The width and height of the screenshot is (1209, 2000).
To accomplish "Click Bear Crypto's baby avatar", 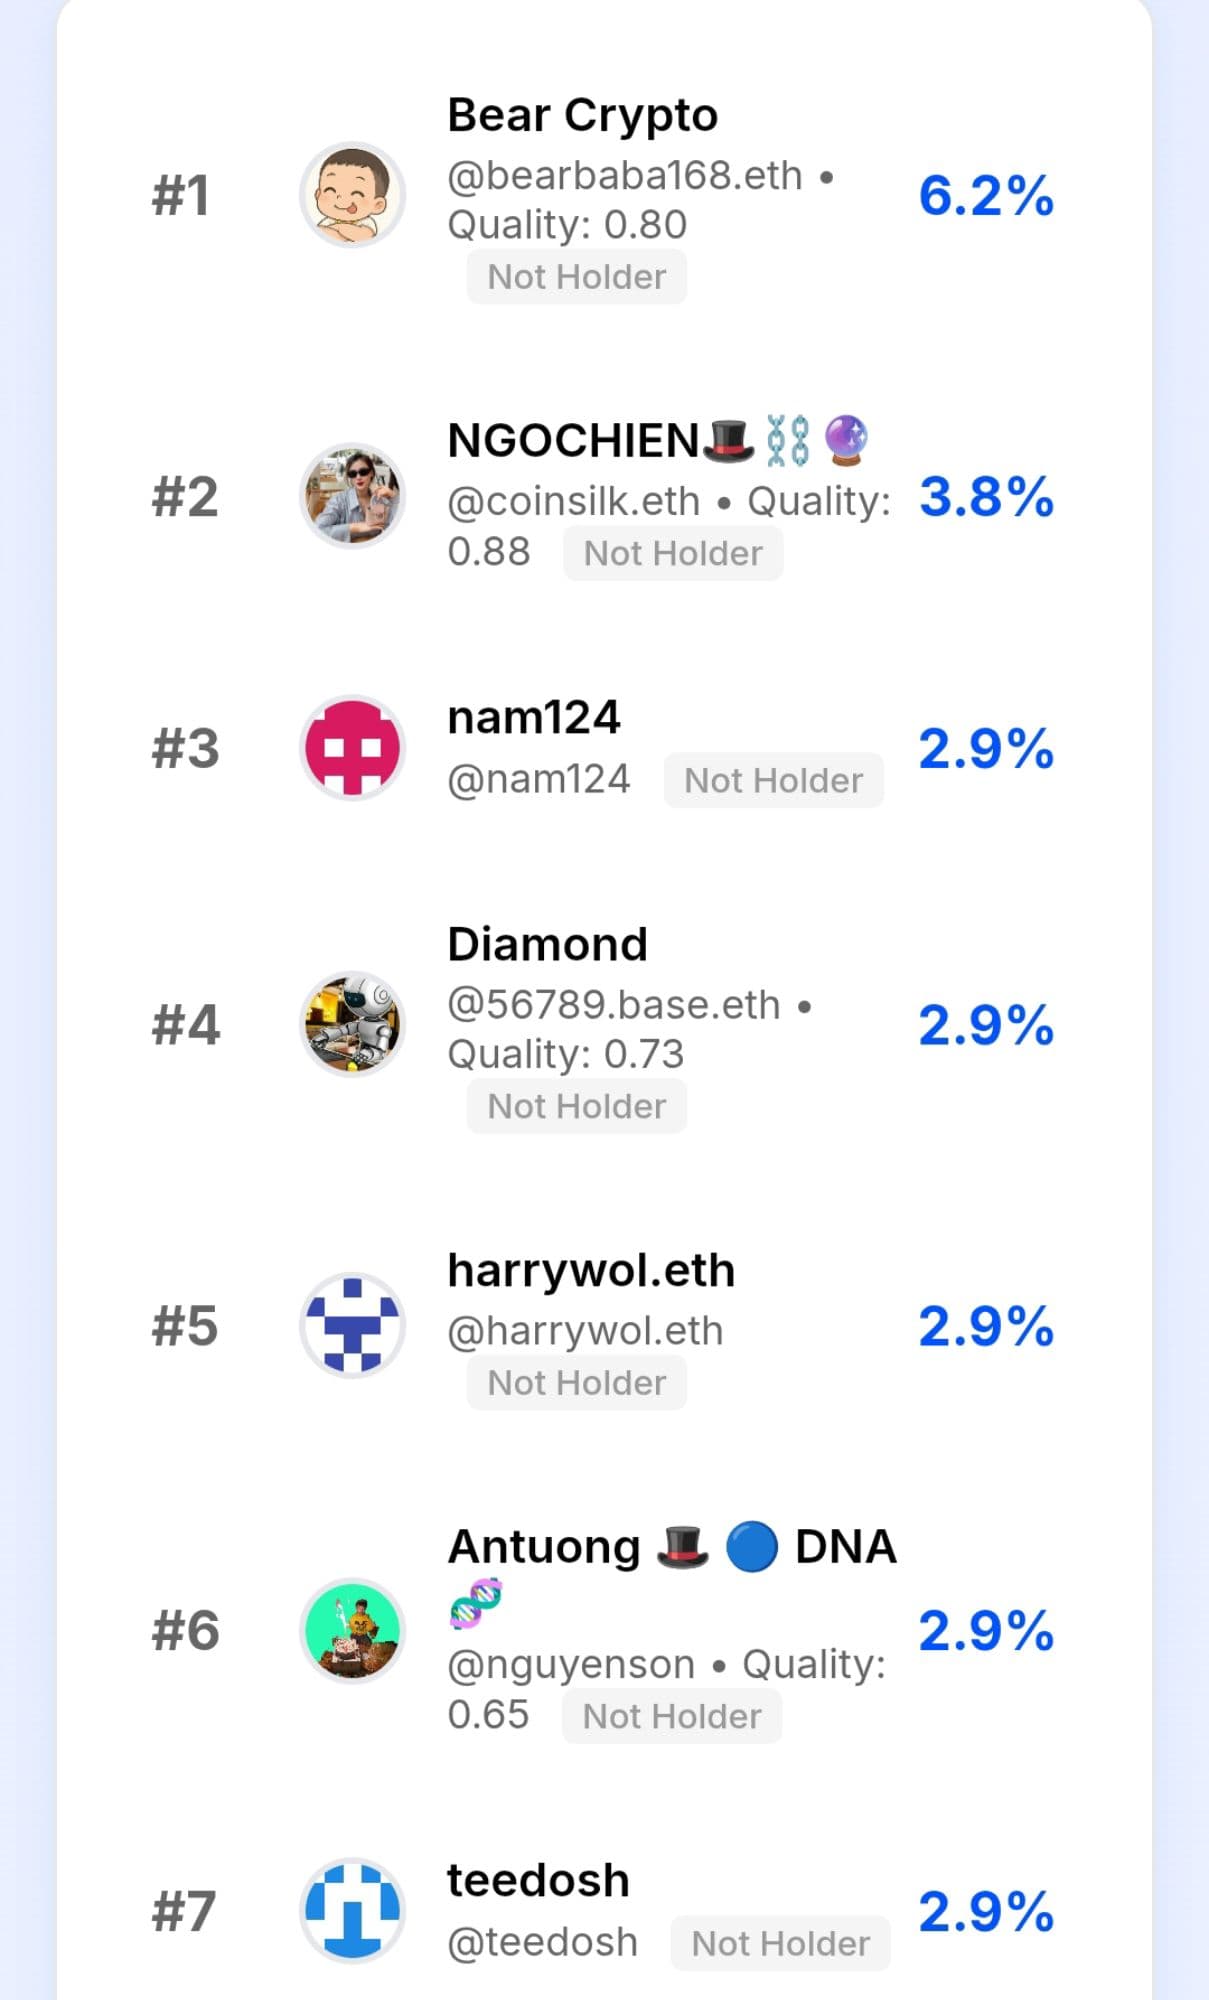I will tap(352, 194).
